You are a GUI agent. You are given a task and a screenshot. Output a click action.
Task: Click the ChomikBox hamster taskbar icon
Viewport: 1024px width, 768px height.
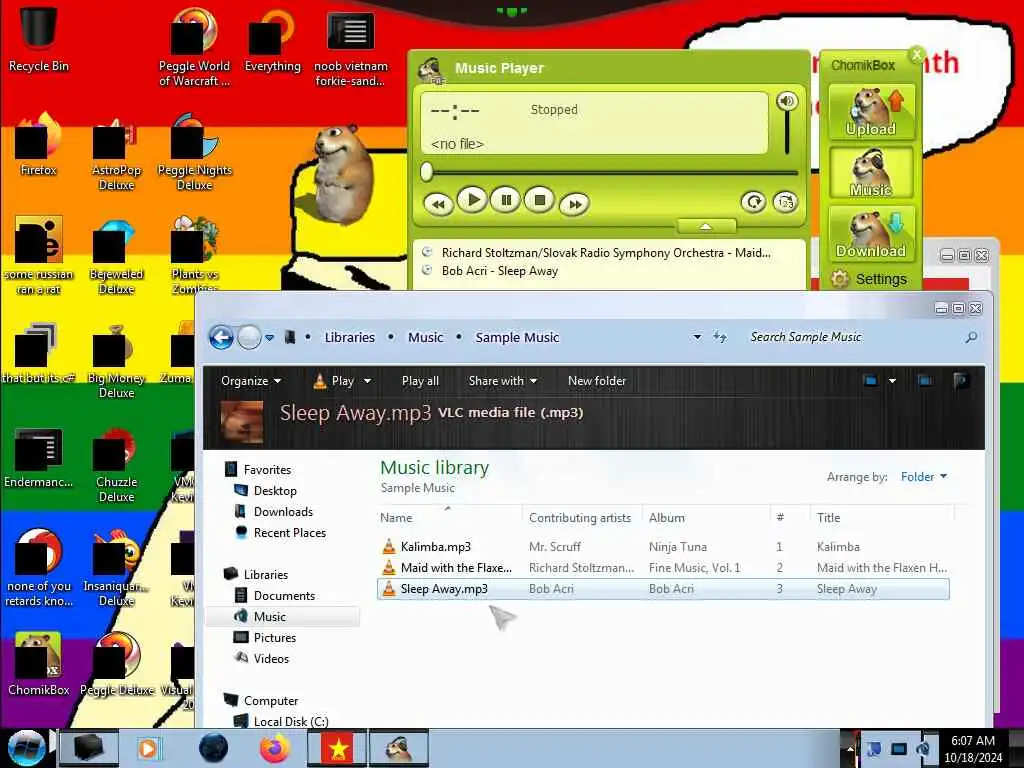click(x=399, y=748)
